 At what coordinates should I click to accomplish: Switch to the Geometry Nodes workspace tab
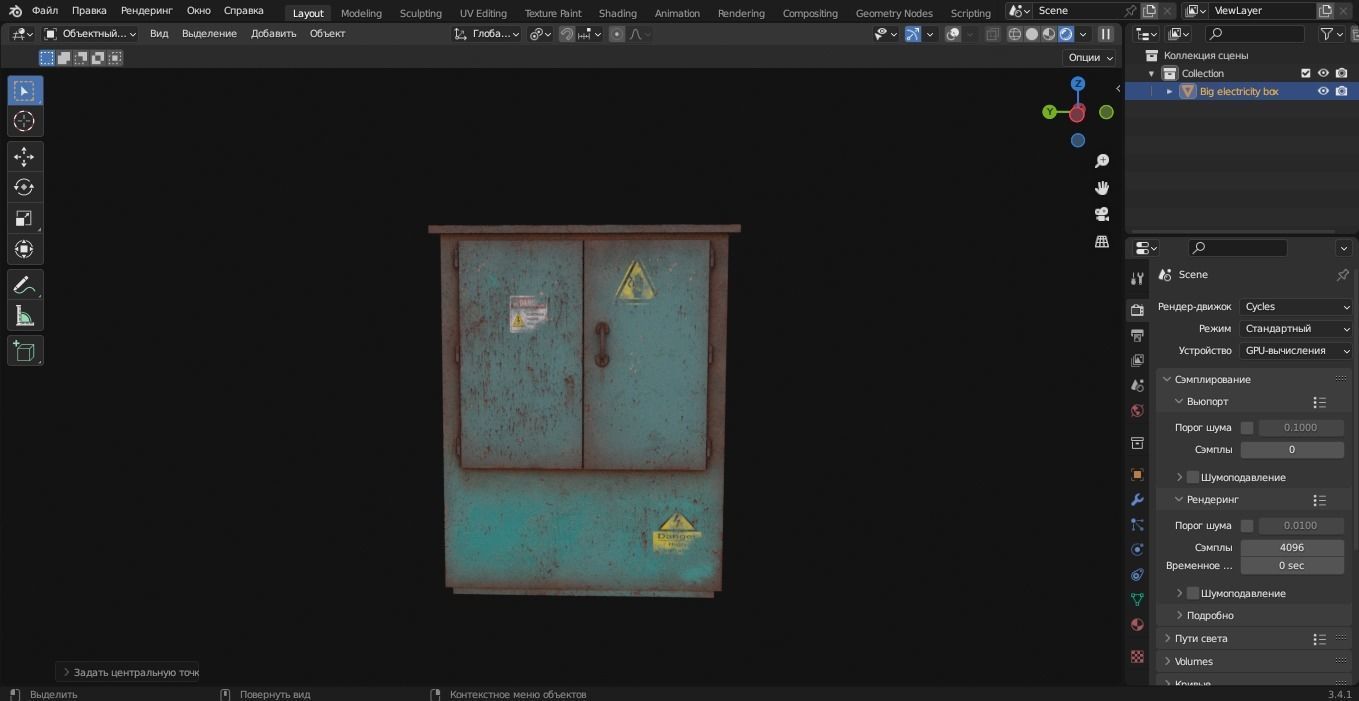point(894,13)
